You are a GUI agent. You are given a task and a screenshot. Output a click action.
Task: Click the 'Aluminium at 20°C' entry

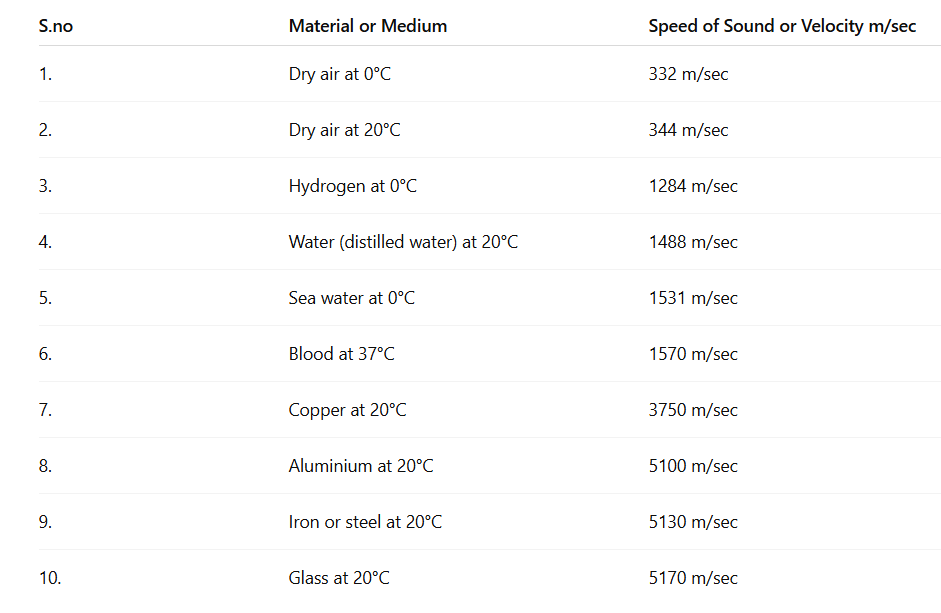[x=361, y=466]
